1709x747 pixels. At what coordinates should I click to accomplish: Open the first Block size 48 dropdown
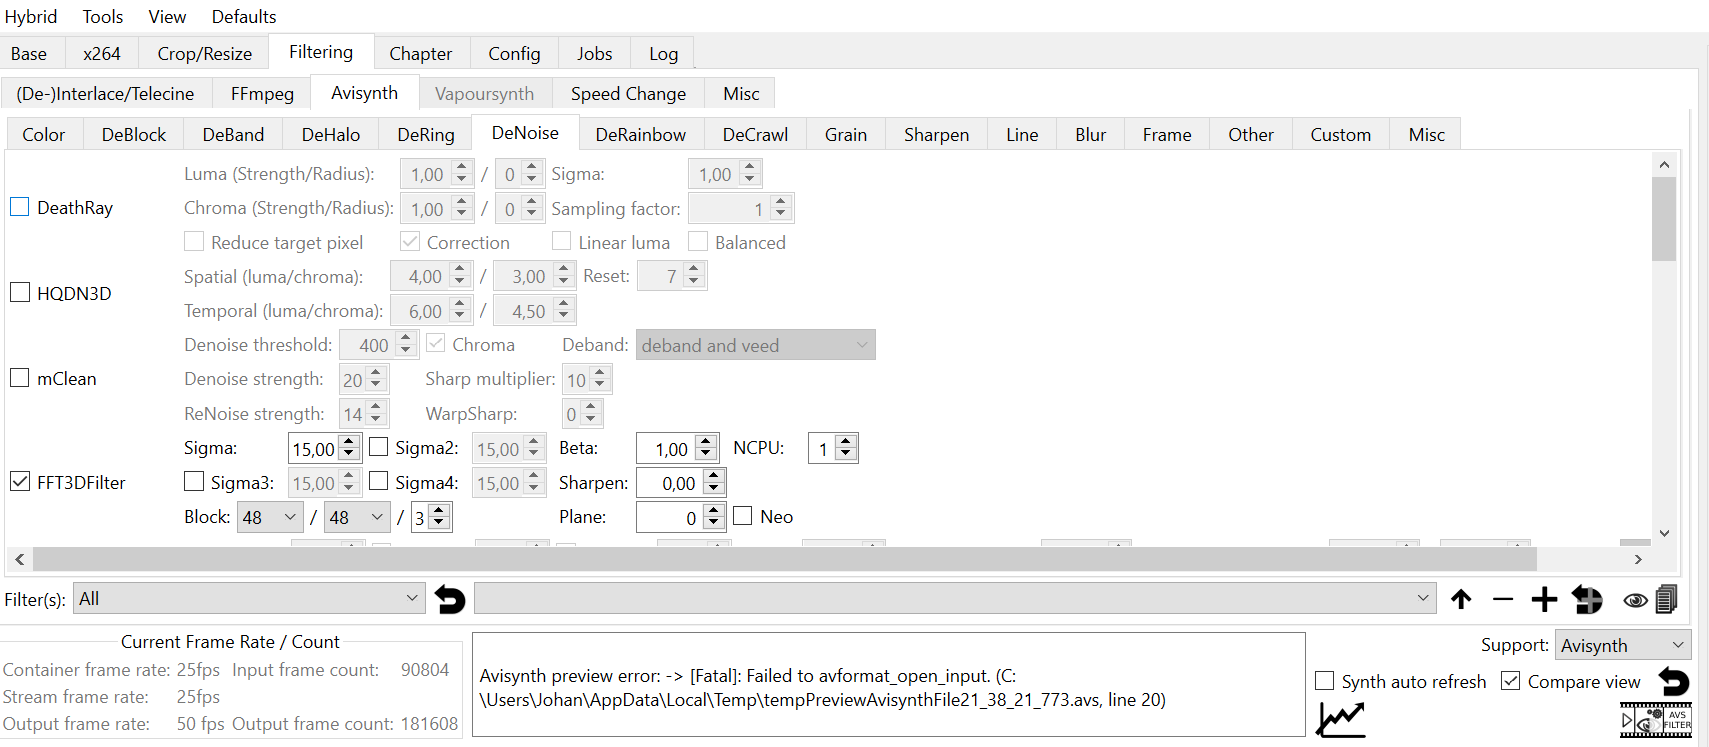coord(269,517)
